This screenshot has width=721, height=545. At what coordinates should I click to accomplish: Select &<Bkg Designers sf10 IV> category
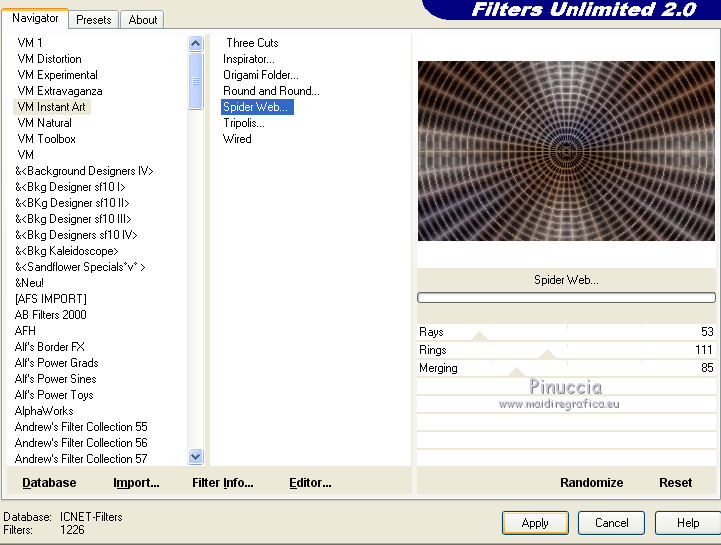[76, 235]
